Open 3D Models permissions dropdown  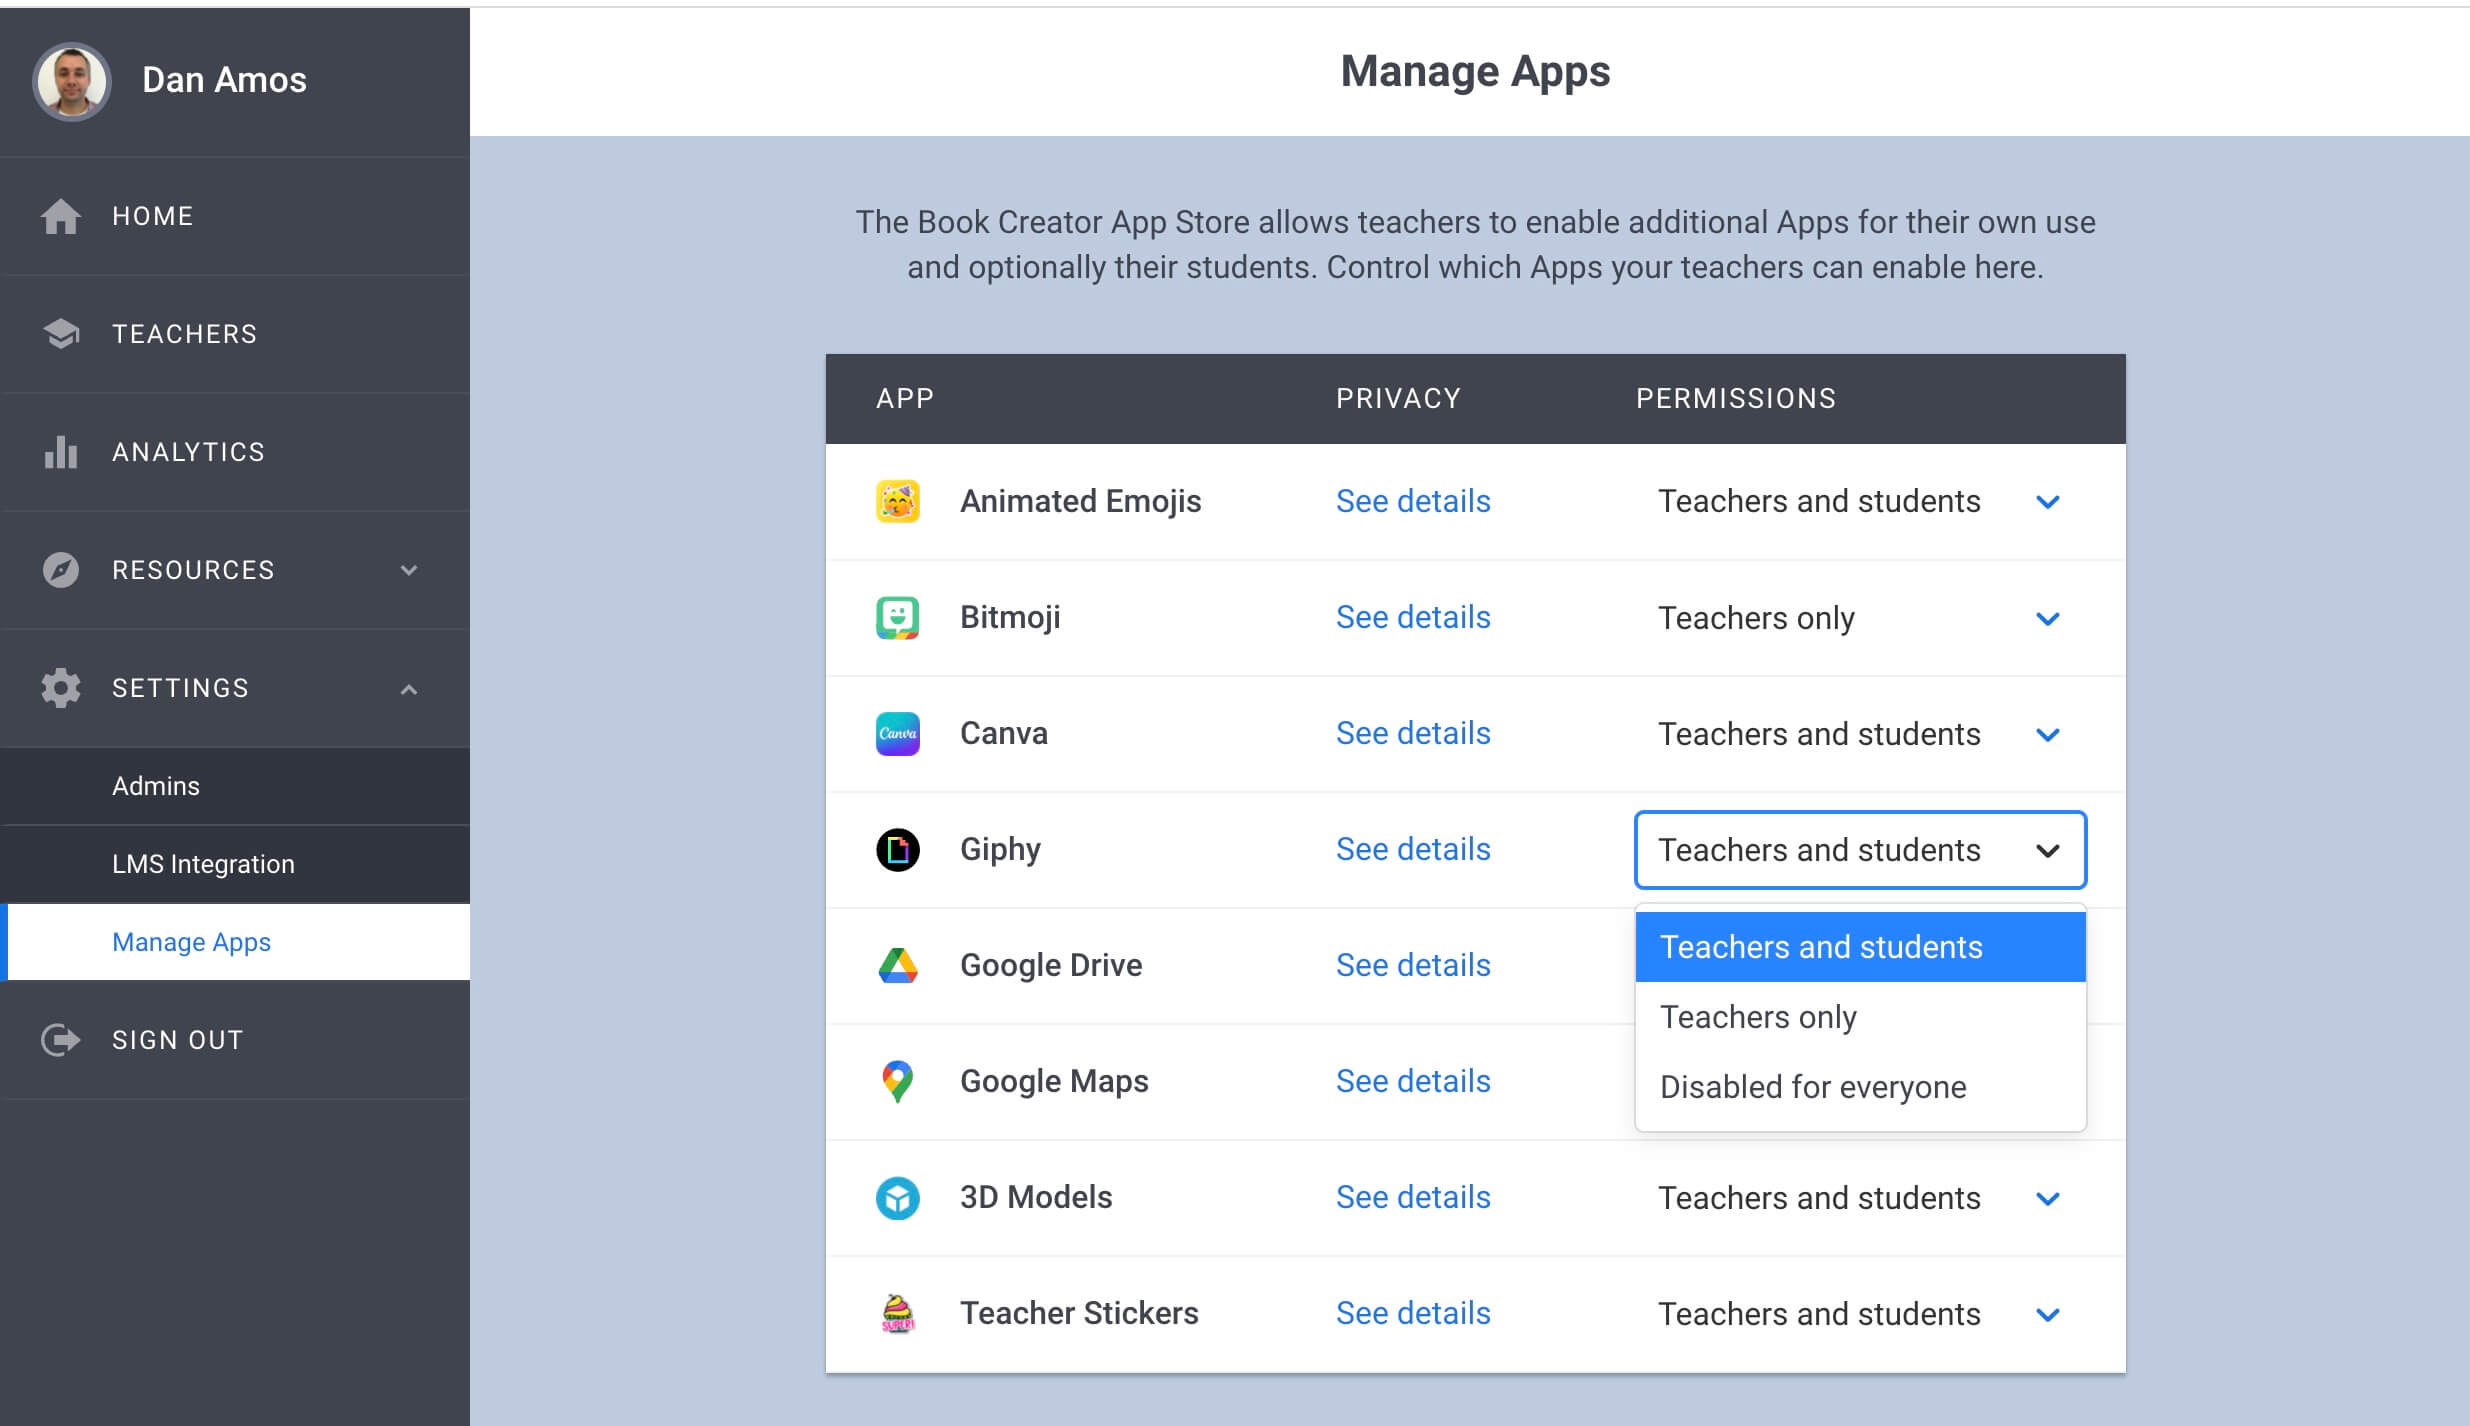[1860, 1198]
